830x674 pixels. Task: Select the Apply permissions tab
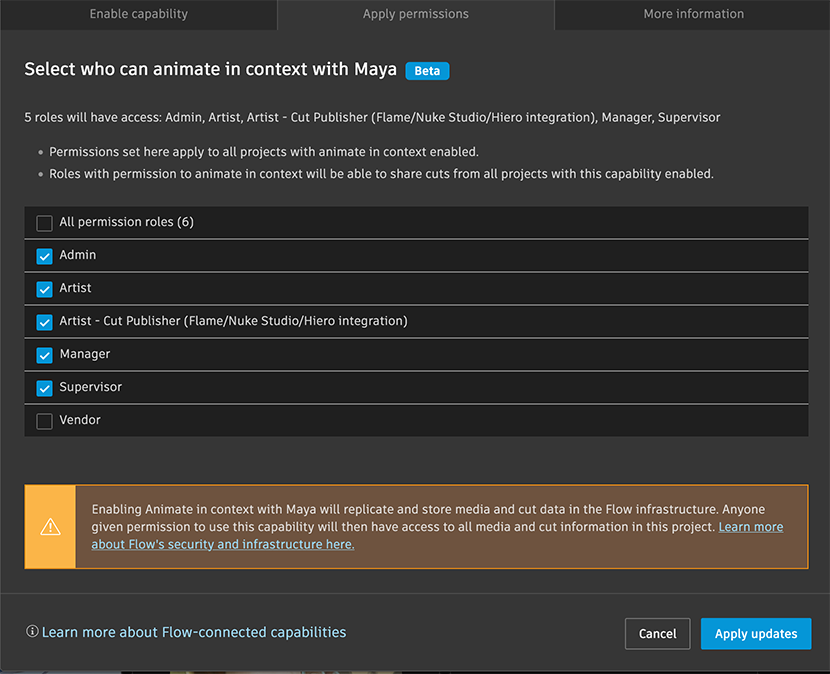pyautogui.click(x=415, y=14)
